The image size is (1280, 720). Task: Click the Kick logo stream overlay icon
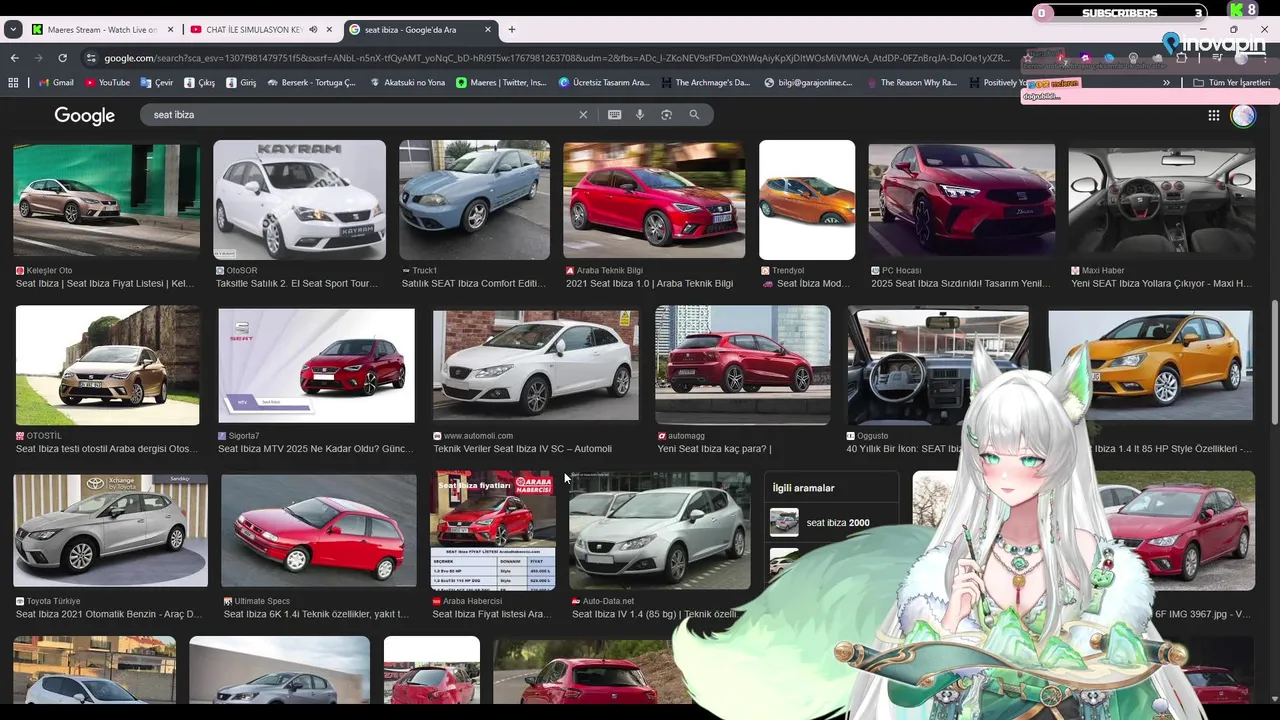click(1237, 10)
